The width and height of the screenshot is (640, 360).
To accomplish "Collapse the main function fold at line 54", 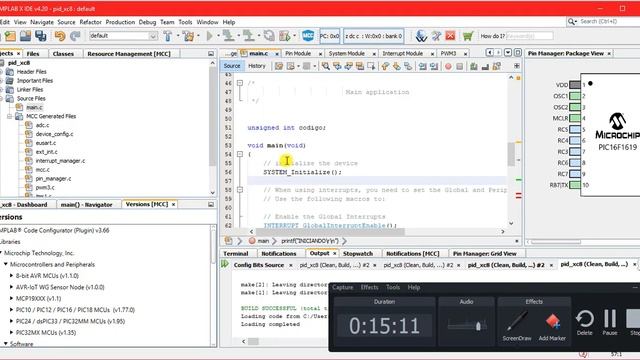I will [240, 154].
